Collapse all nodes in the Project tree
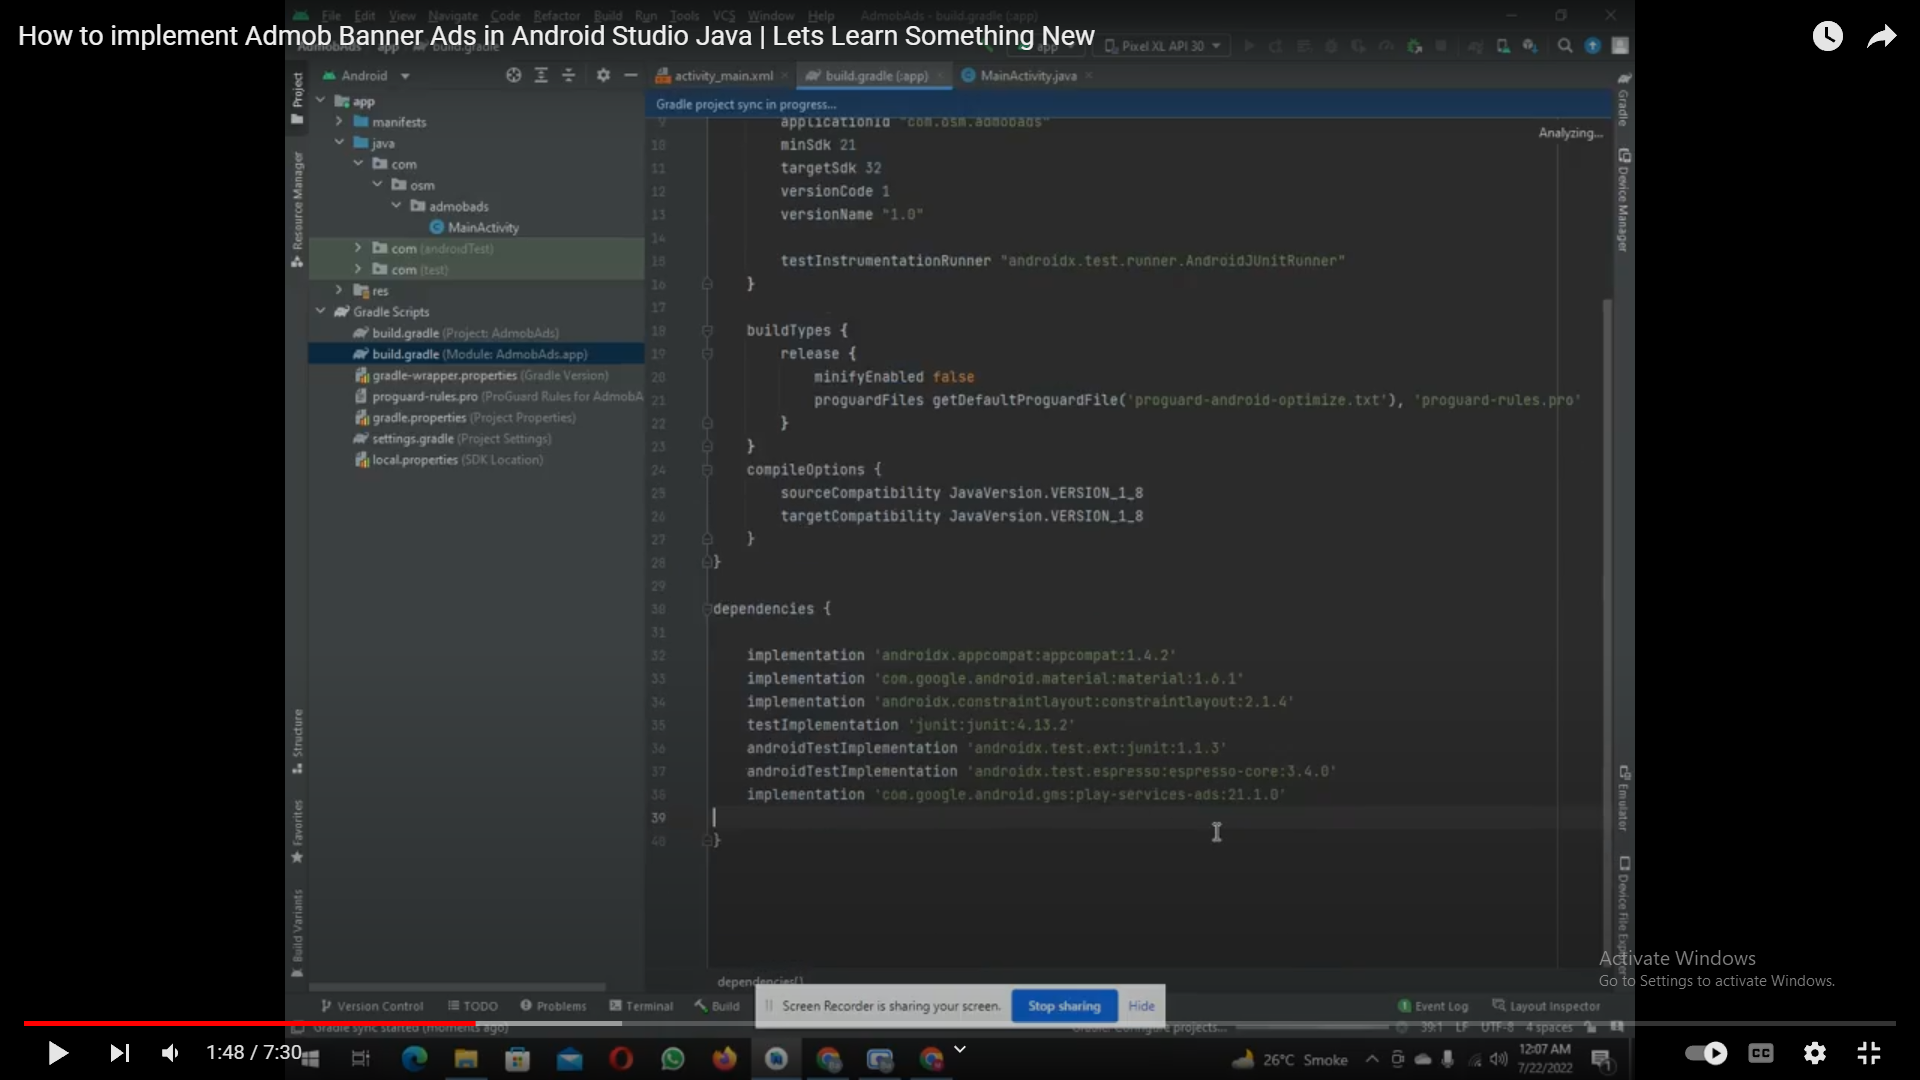This screenshot has height=1080, width=1920. [568, 75]
